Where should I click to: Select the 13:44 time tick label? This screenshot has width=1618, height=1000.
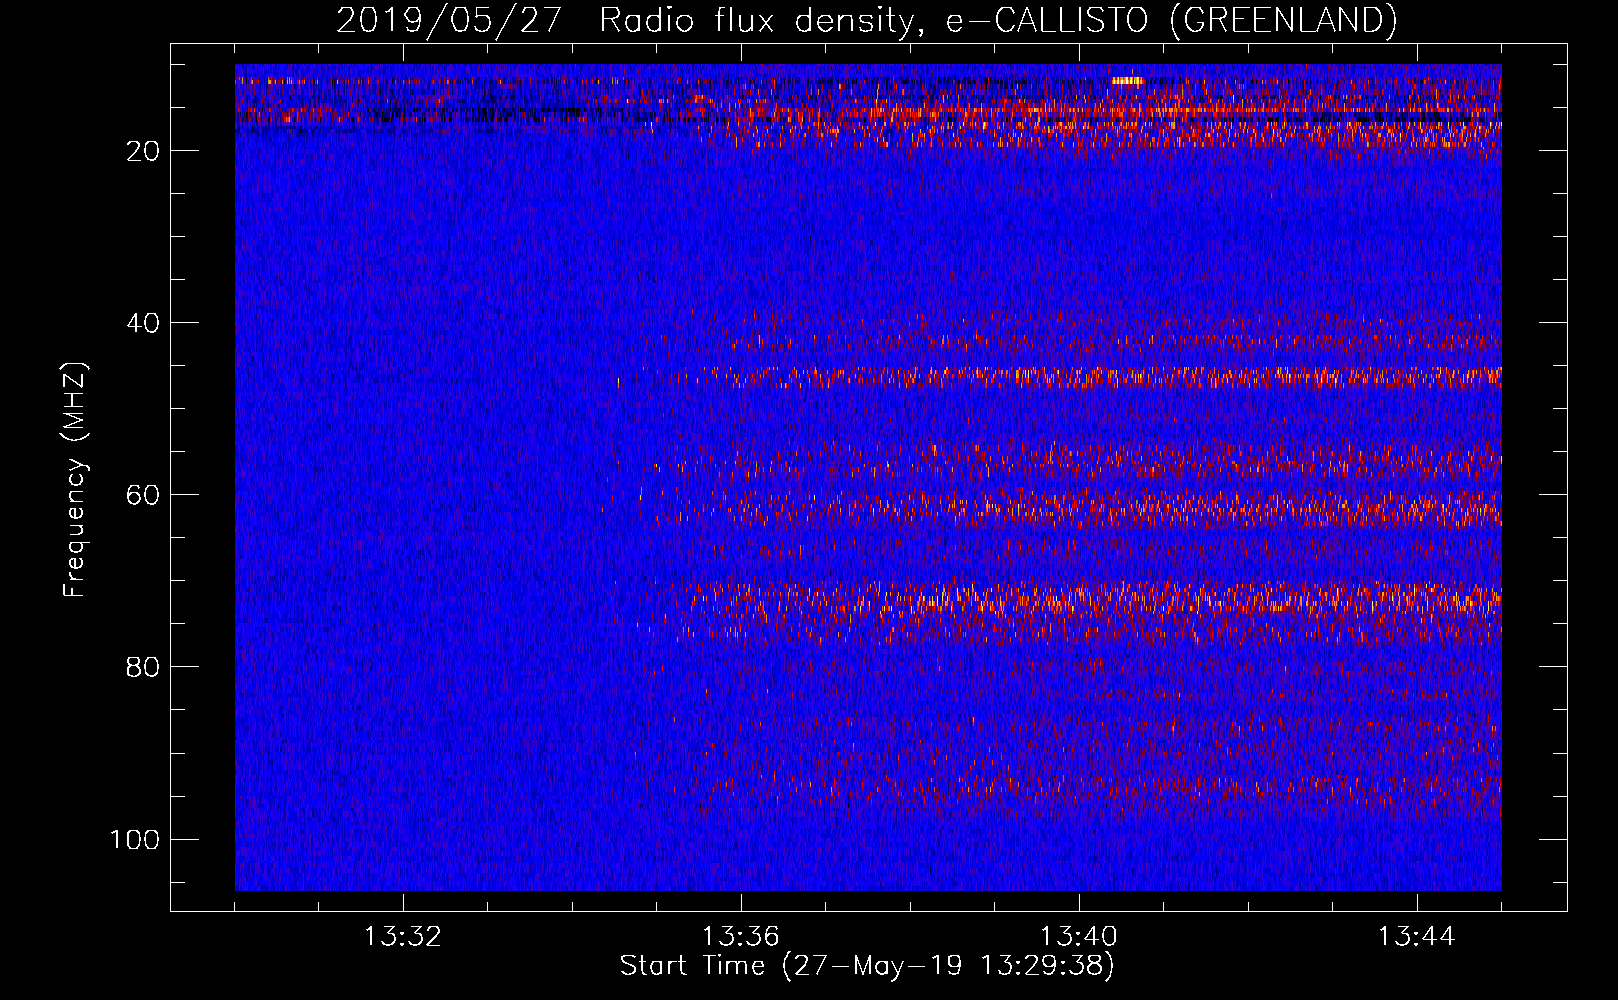tap(1417, 937)
